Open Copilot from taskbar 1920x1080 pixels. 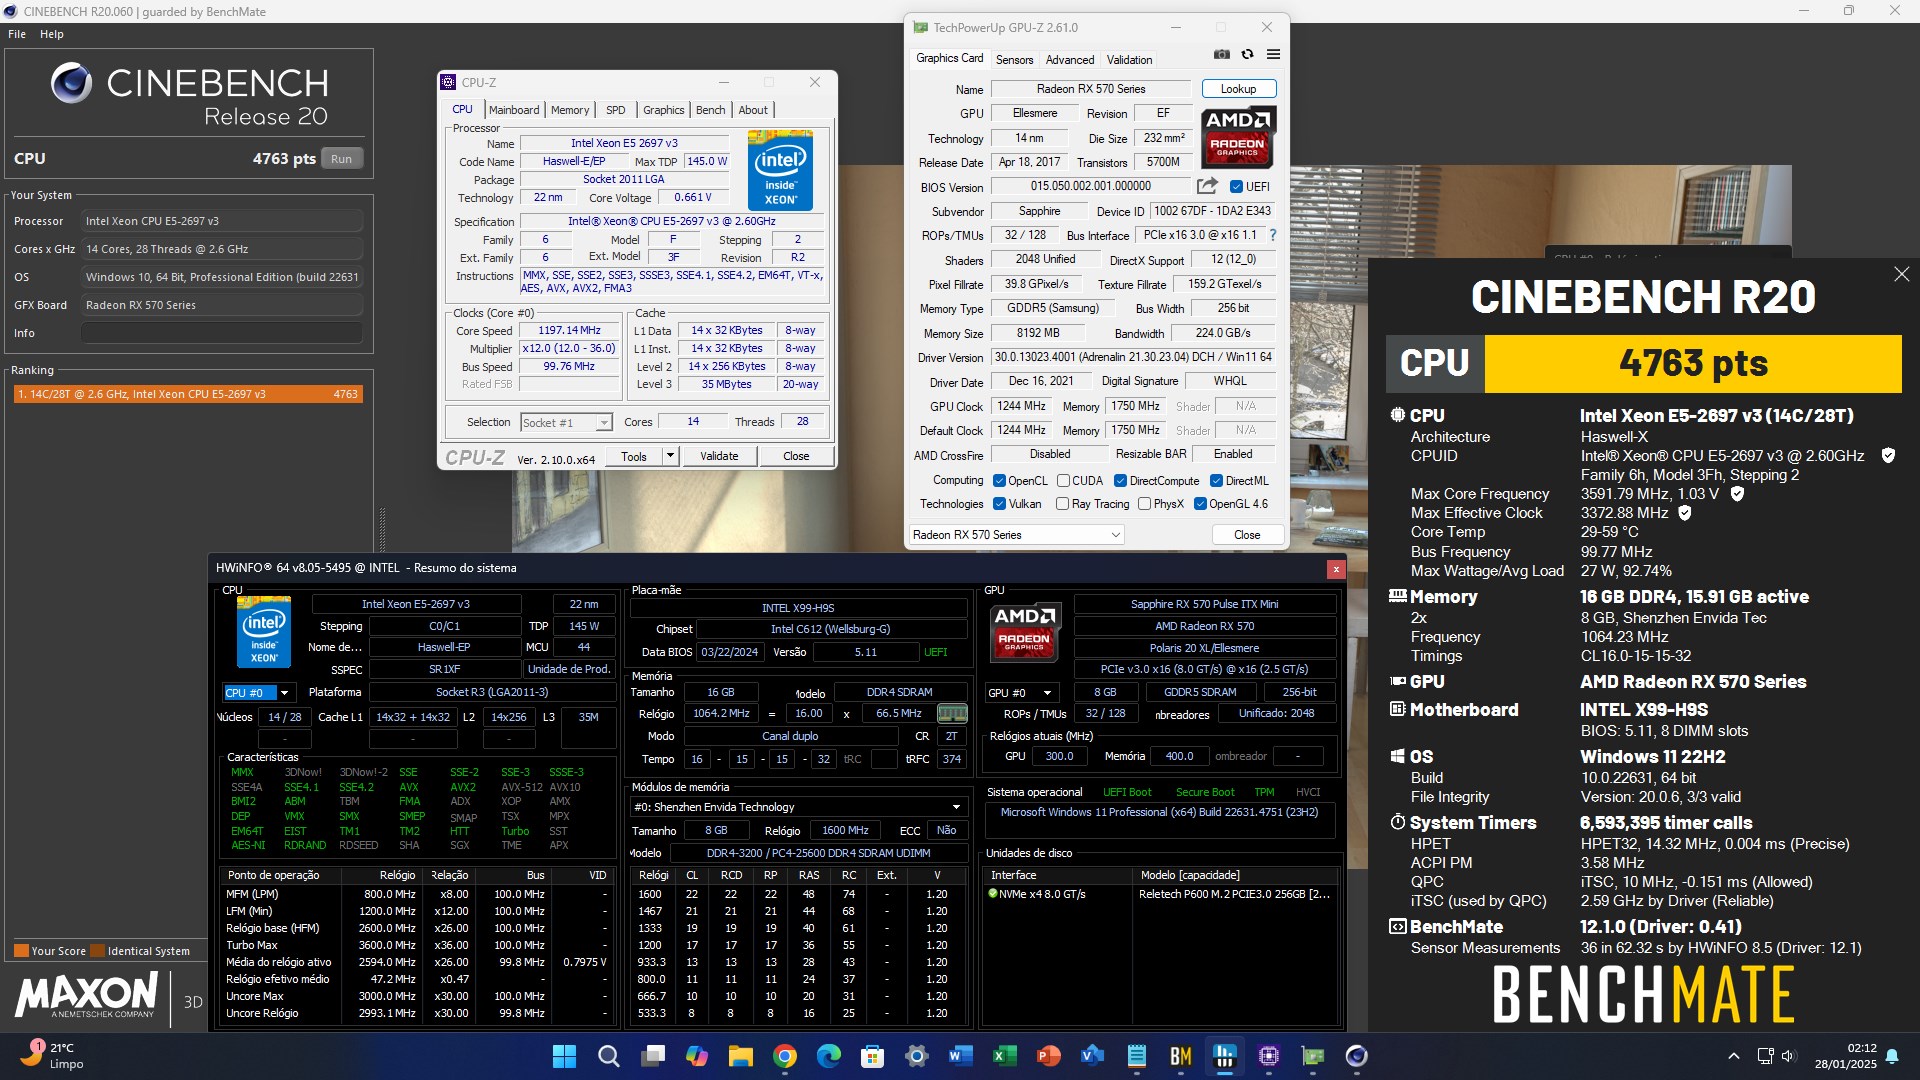[697, 1056]
